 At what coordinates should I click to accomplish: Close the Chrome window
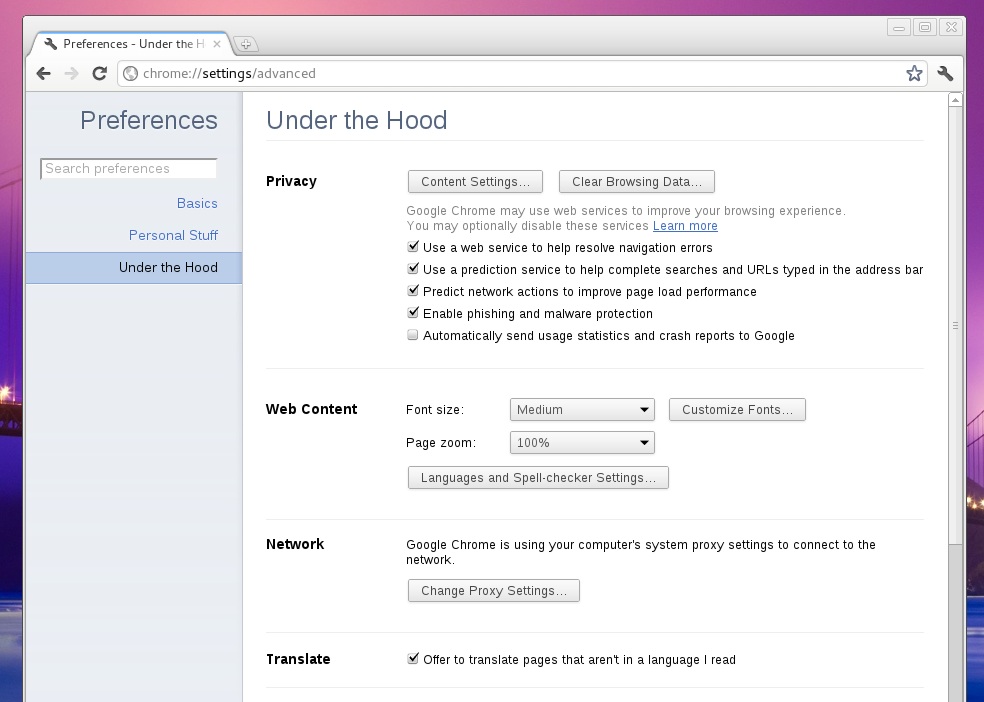[x=951, y=27]
